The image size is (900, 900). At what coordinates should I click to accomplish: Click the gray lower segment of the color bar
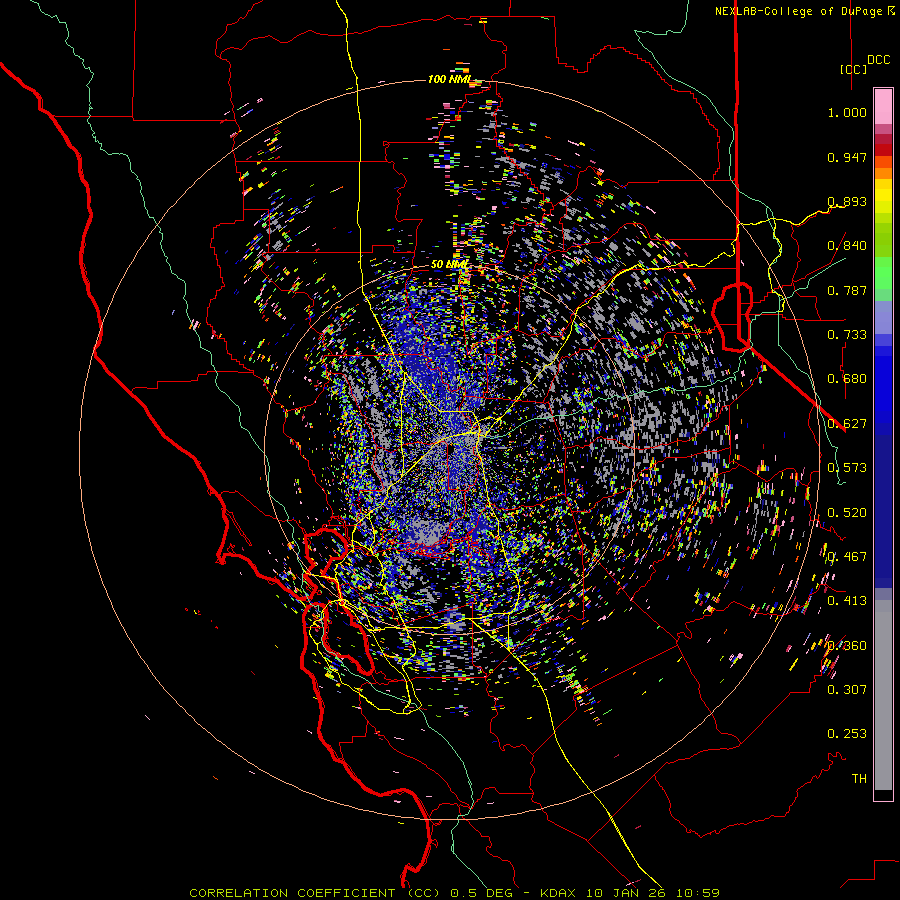[x=883, y=695]
